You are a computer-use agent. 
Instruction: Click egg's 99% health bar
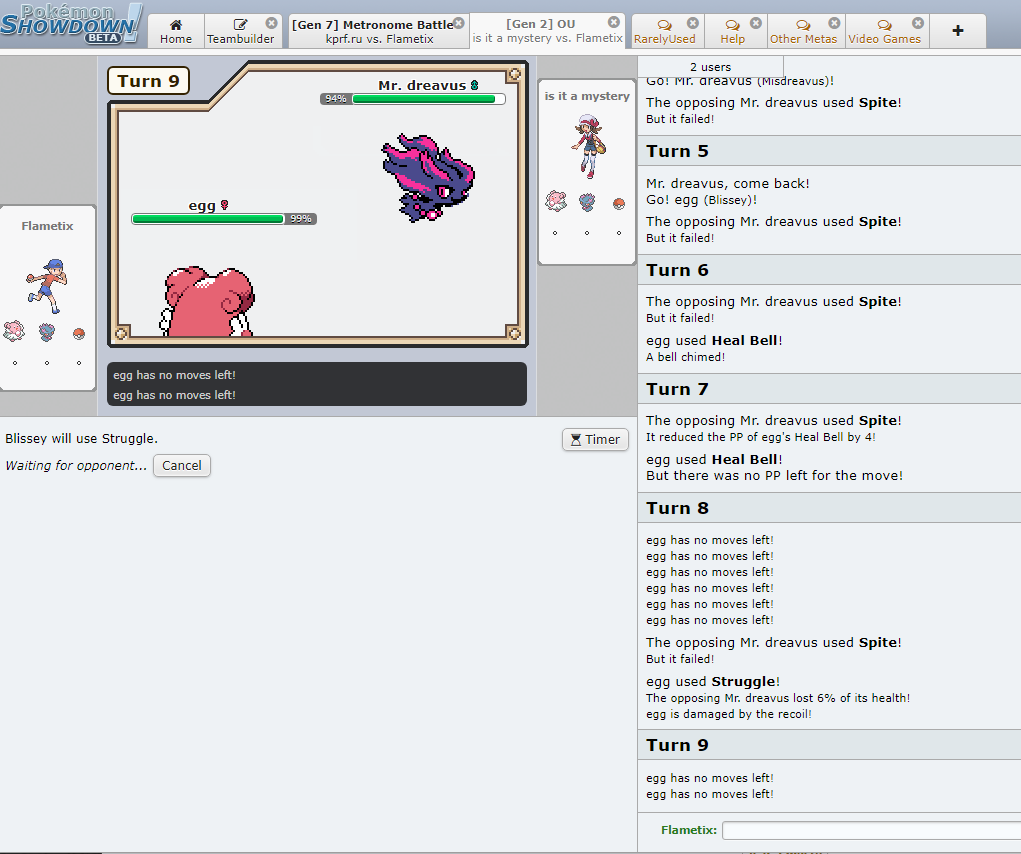(x=224, y=219)
